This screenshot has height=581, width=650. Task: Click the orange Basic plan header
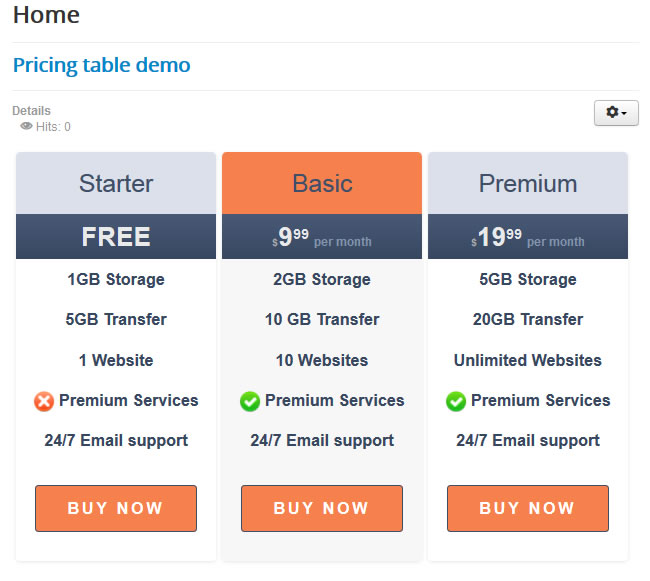coord(322,183)
